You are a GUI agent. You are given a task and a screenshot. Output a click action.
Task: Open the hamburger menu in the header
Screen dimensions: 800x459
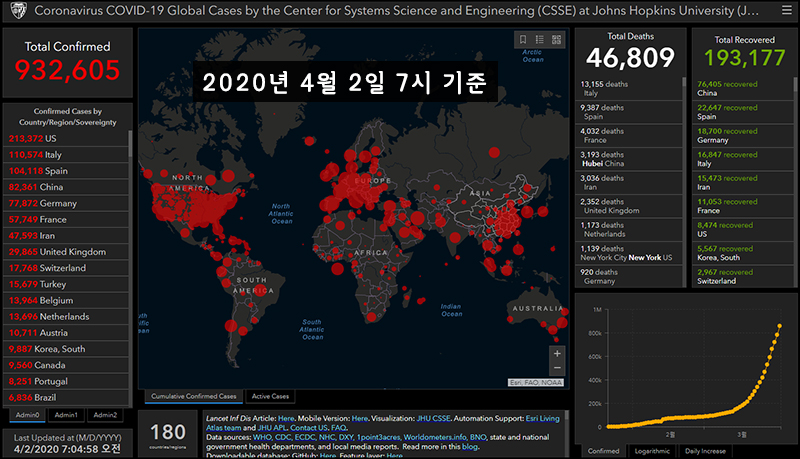(787, 10)
